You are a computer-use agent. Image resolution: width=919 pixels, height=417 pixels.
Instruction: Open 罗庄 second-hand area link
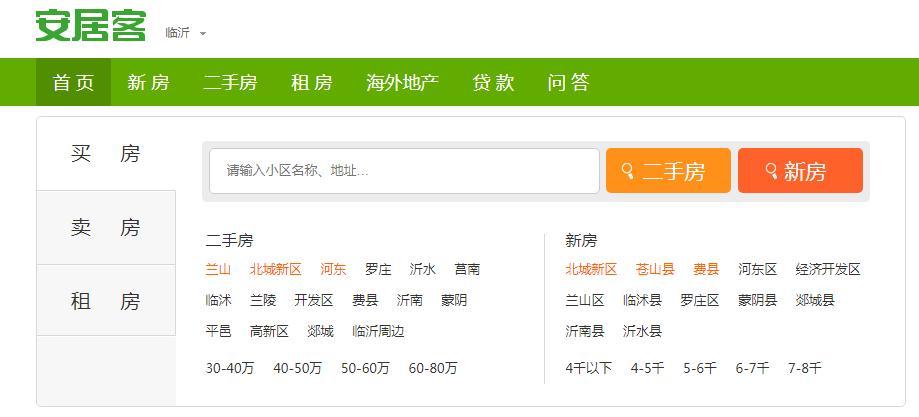pos(378,270)
